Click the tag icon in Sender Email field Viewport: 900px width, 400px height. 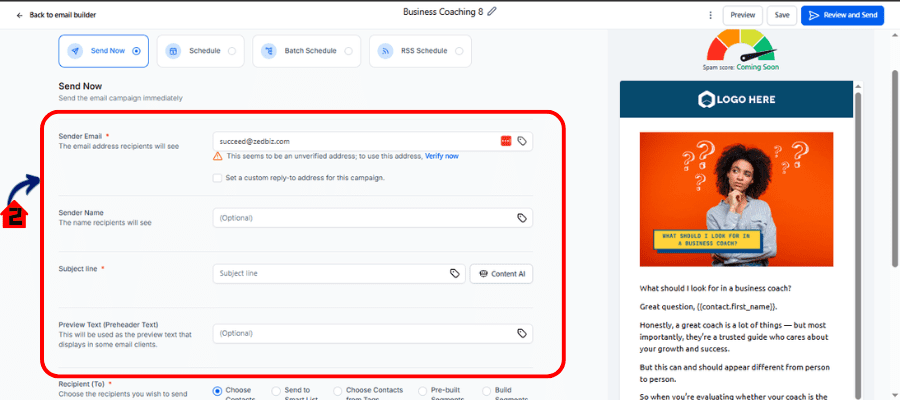pos(521,141)
